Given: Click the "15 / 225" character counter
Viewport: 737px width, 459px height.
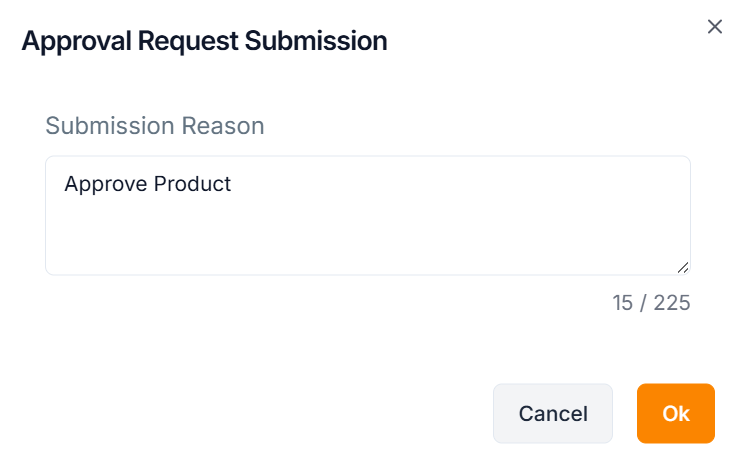Looking at the screenshot, I should [x=651, y=302].
